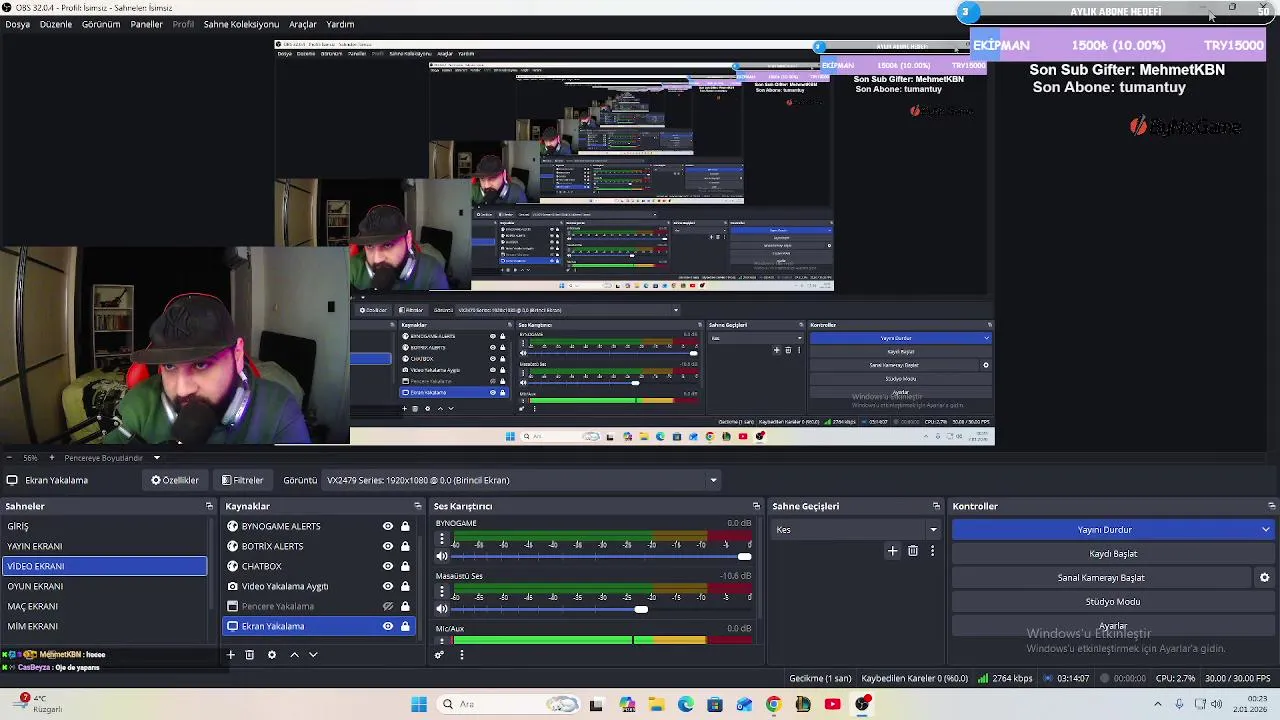This screenshot has height=720, width=1280.
Task: Toggle lock on Ekran Yakalama source
Action: pyautogui.click(x=405, y=626)
